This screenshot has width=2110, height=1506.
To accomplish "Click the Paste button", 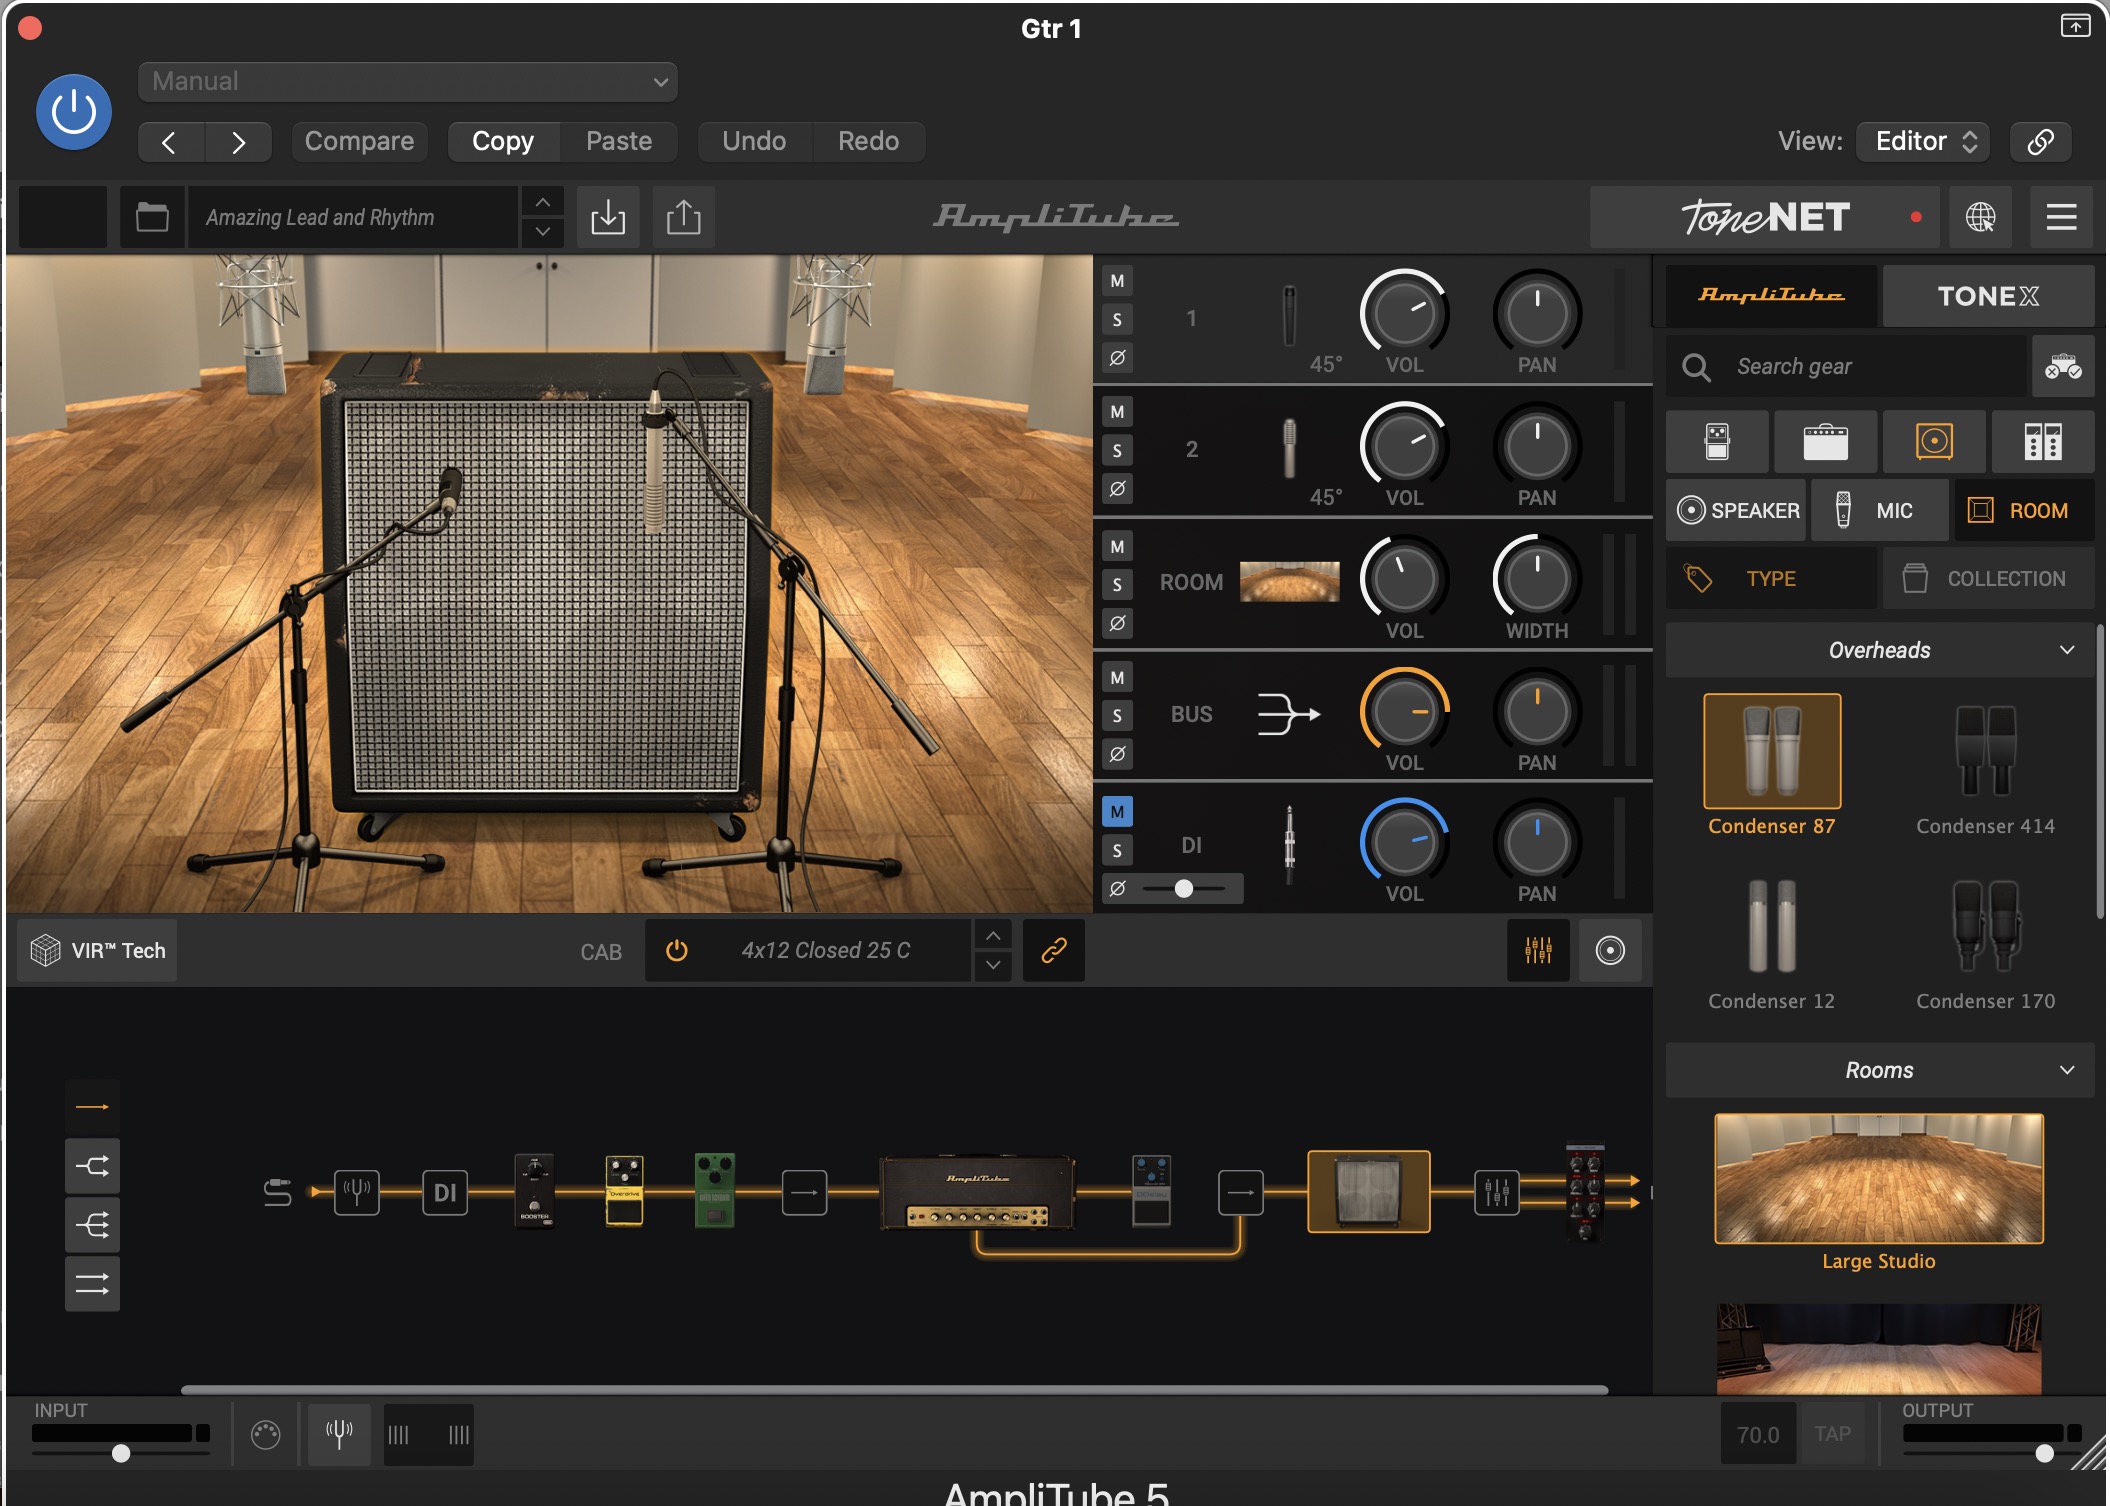I will click(x=619, y=141).
